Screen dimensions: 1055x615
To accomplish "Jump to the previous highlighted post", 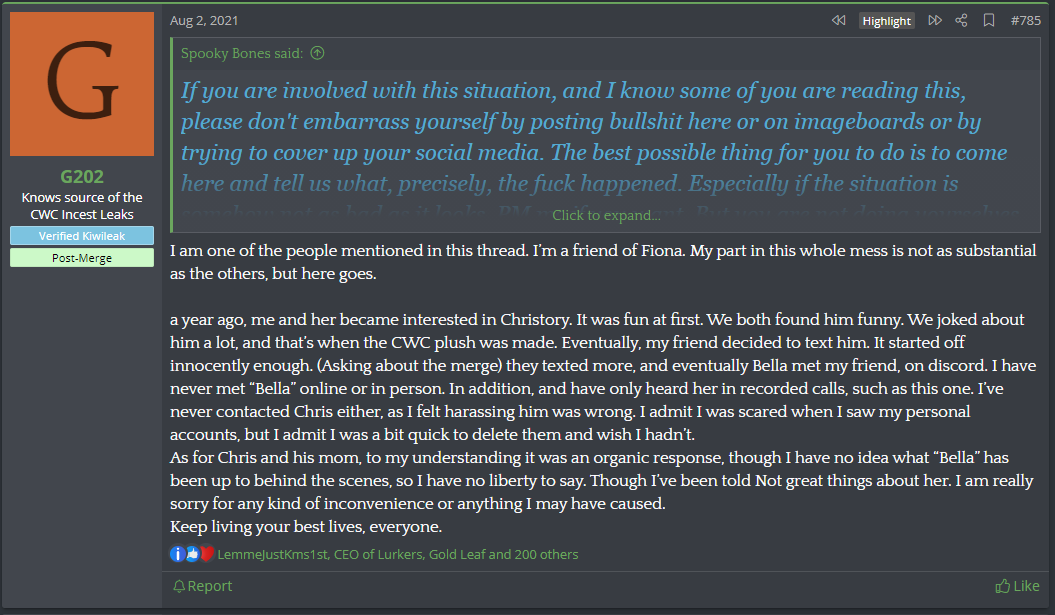I will click(838, 20).
